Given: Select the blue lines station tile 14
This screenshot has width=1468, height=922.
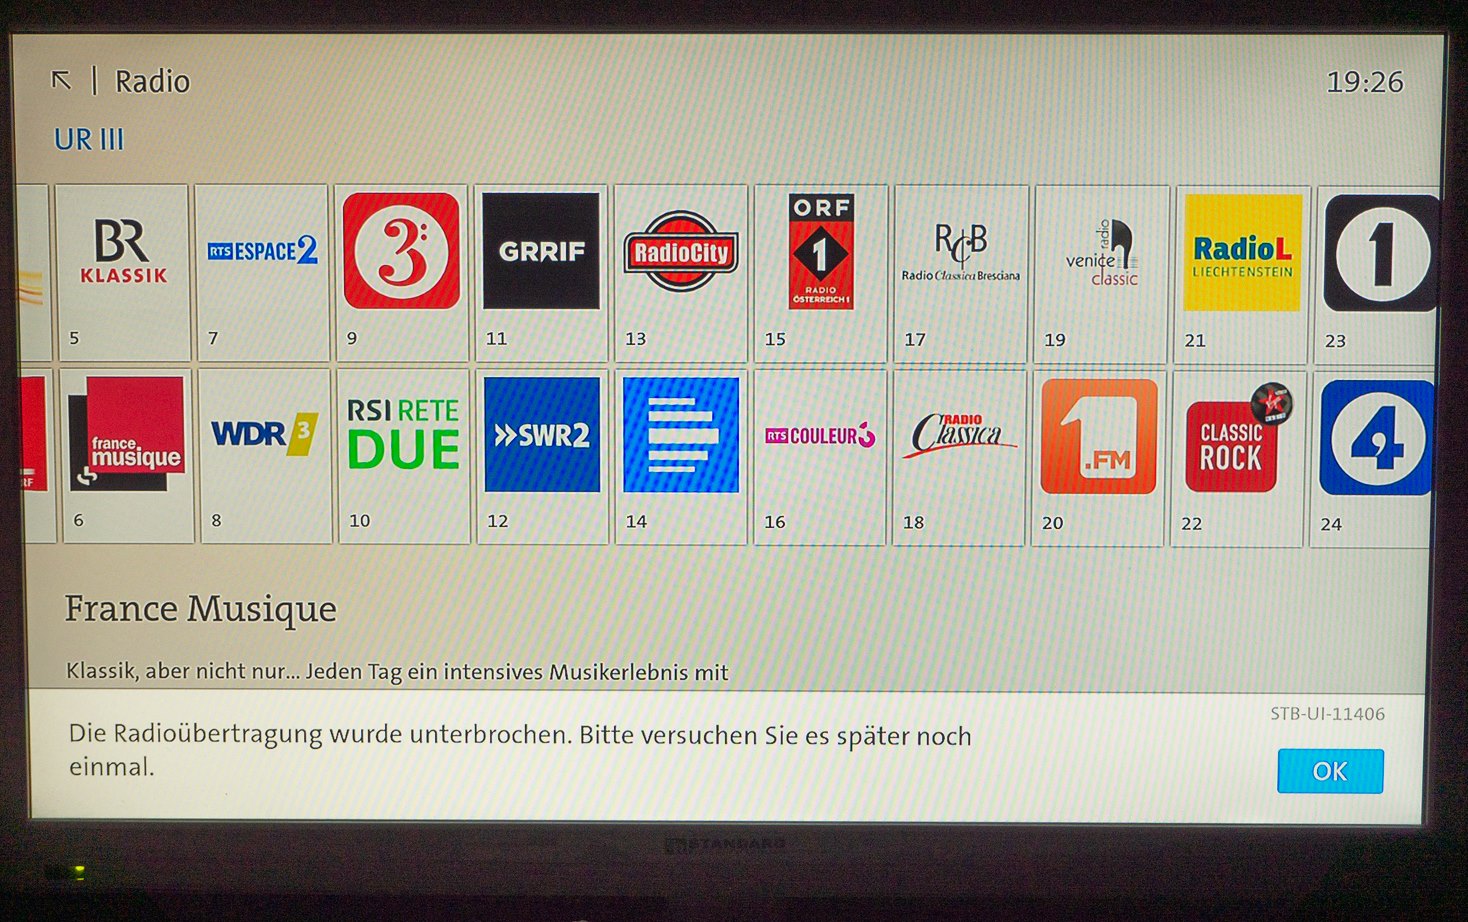Looking at the screenshot, I should [681, 457].
